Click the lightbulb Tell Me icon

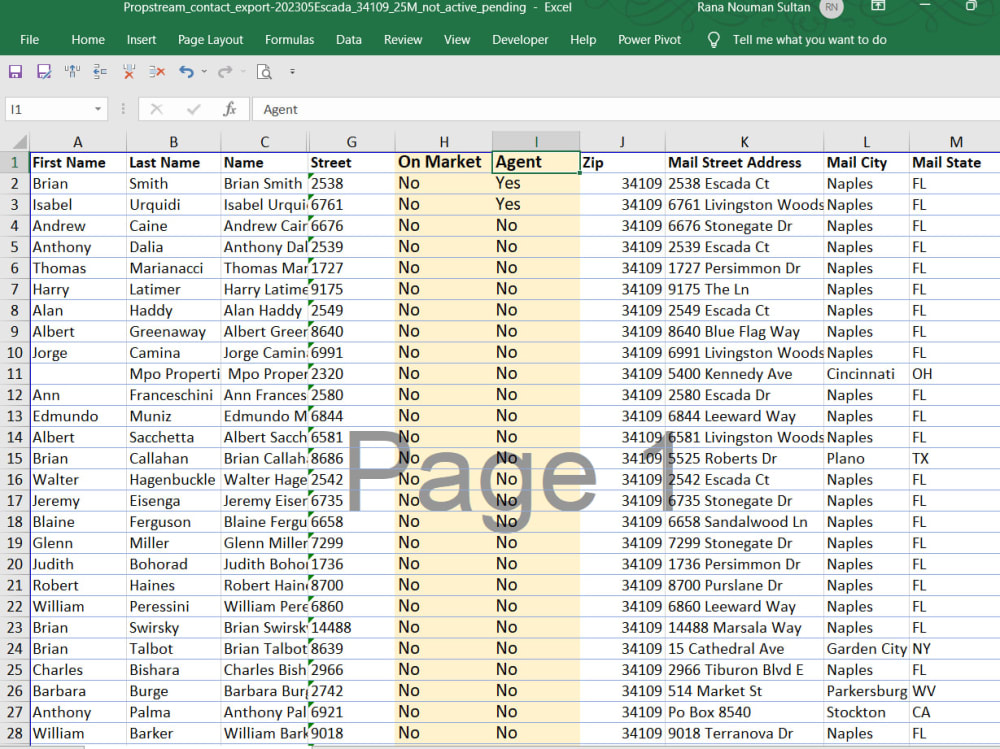pyautogui.click(x=714, y=40)
